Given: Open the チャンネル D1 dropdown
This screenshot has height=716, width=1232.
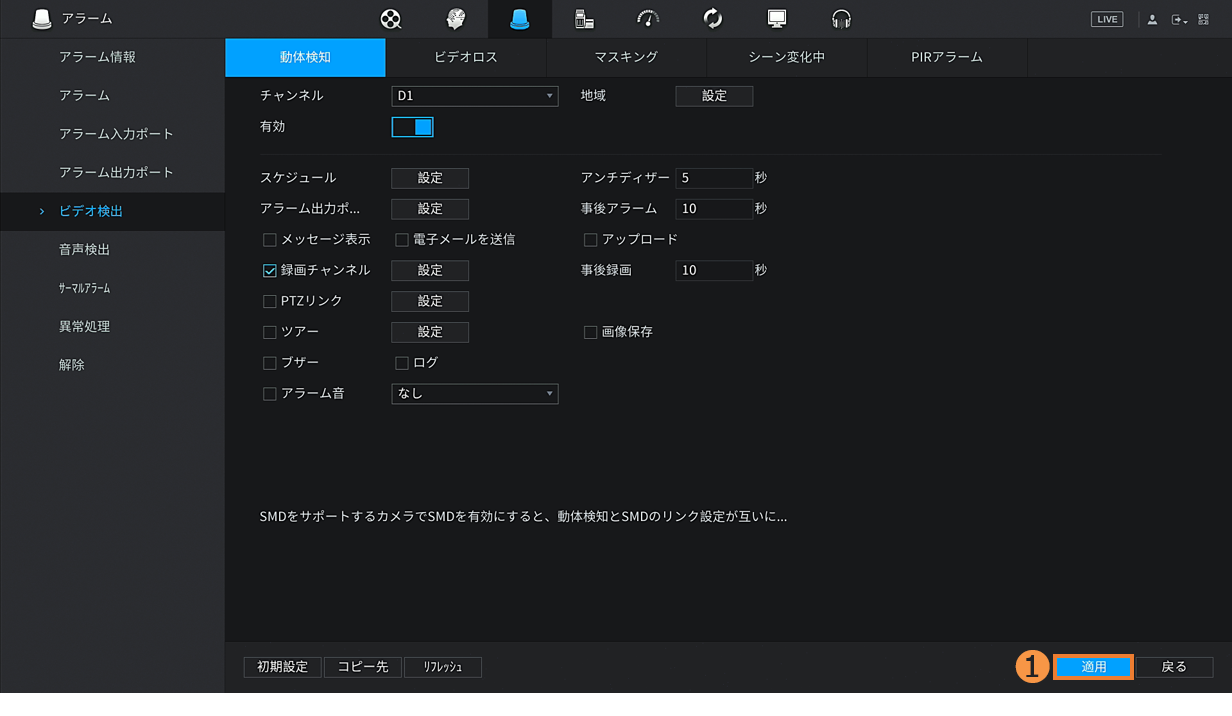Looking at the screenshot, I should coord(474,96).
